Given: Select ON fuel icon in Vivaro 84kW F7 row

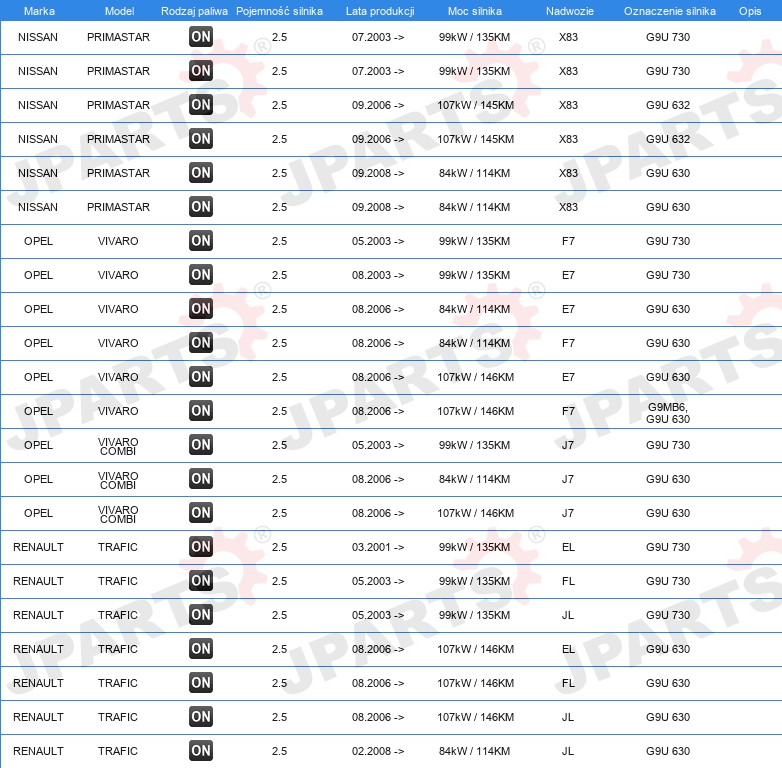Looking at the screenshot, I should (x=200, y=343).
